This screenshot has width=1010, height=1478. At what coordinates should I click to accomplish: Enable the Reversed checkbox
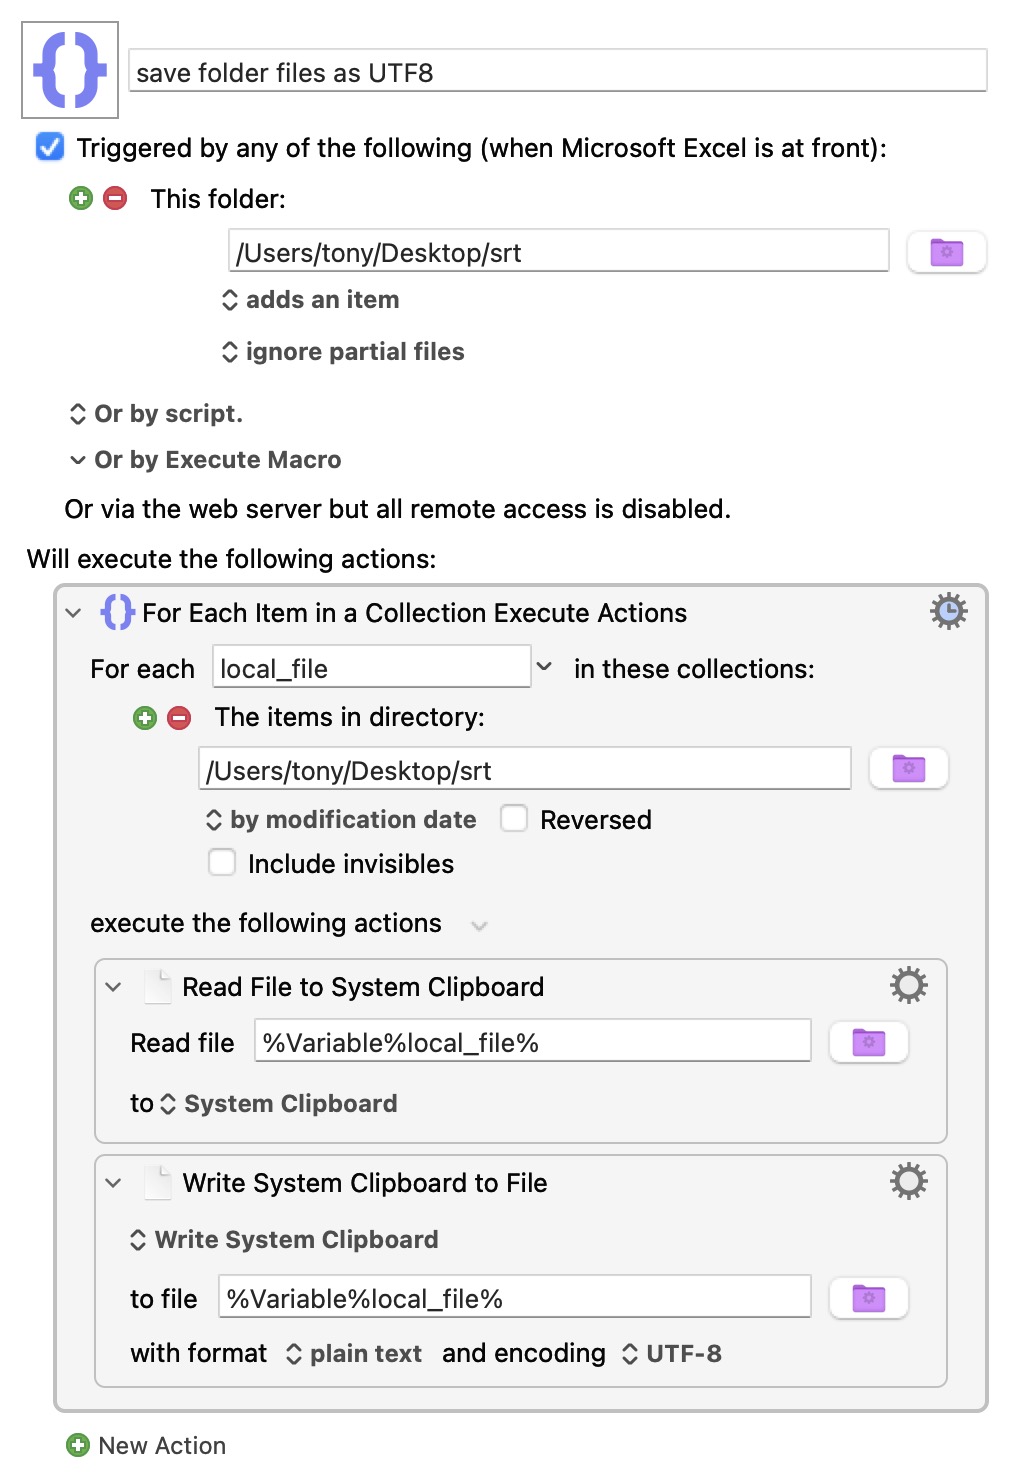[x=514, y=819]
